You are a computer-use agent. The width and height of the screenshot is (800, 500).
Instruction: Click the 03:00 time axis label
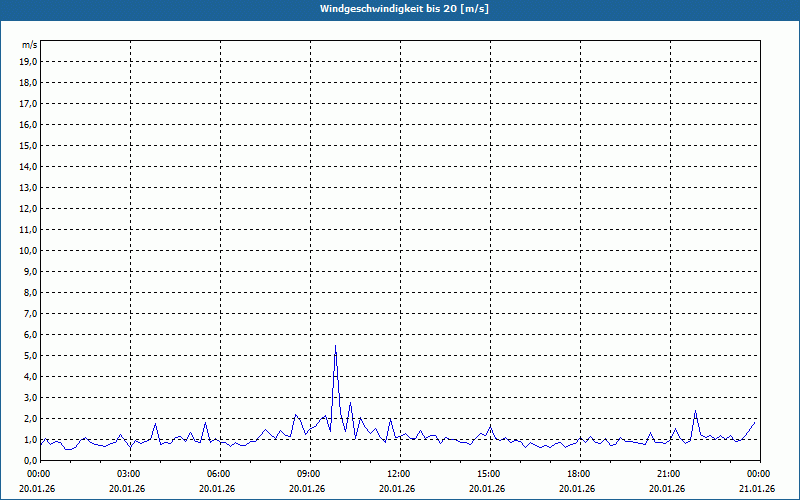tap(129, 473)
